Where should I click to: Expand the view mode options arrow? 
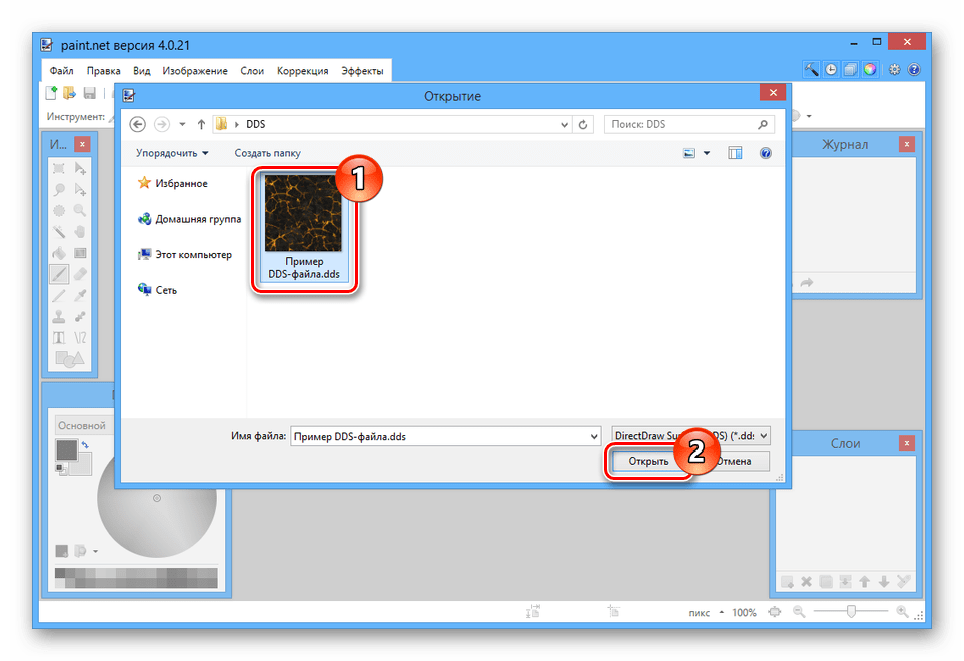[707, 153]
